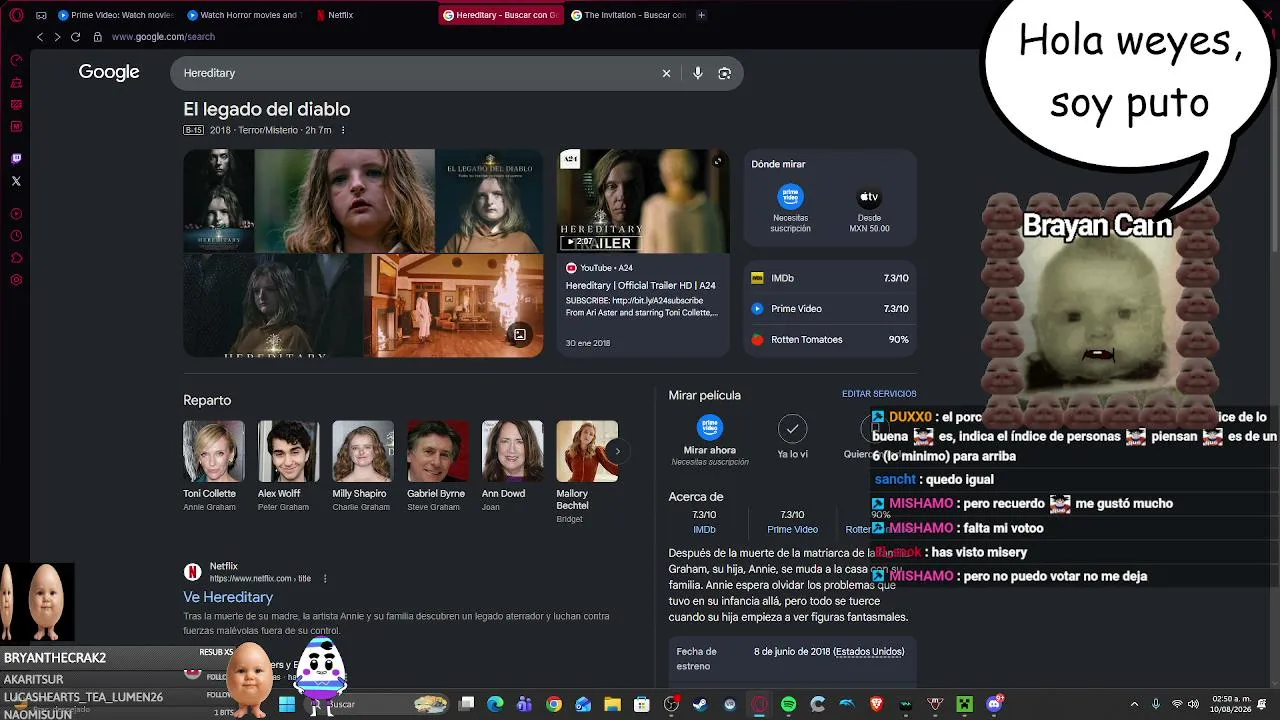1280x720 pixels.
Task: Click the EDITAR SERVICIOS link
Action: click(879, 394)
